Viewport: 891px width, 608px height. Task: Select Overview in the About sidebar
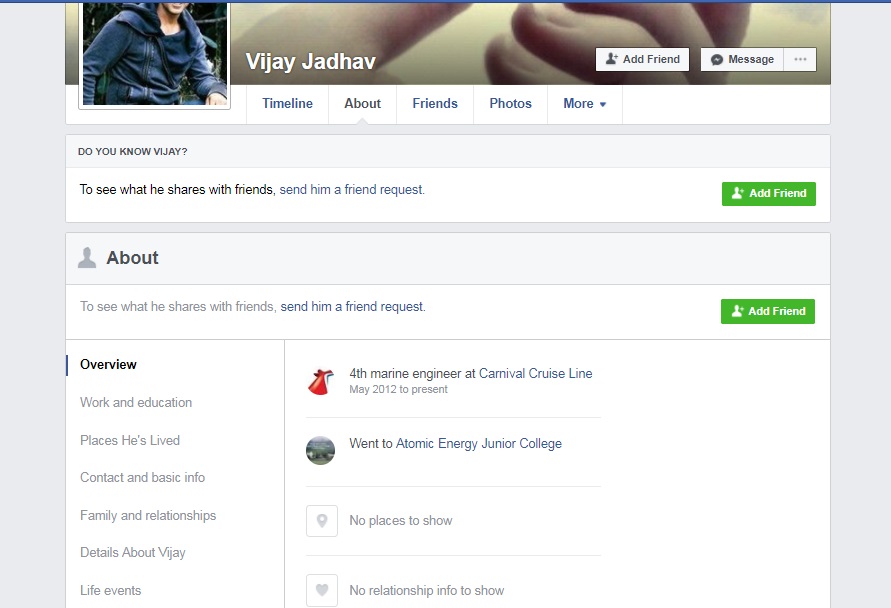tap(108, 365)
